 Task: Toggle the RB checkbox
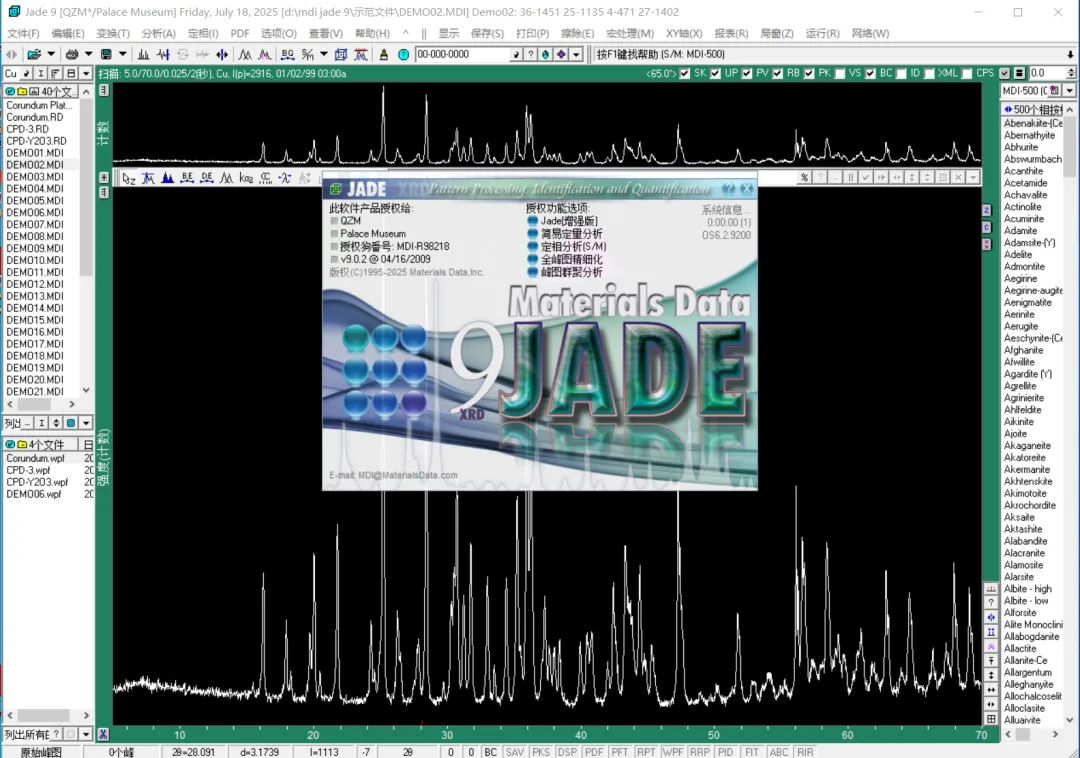click(778, 73)
